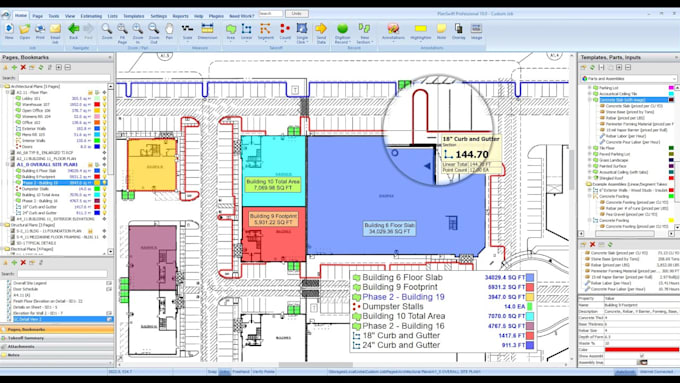Click the Print icon in the ribbon
The height and width of the screenshot is (383, 680).
(40, 29)
